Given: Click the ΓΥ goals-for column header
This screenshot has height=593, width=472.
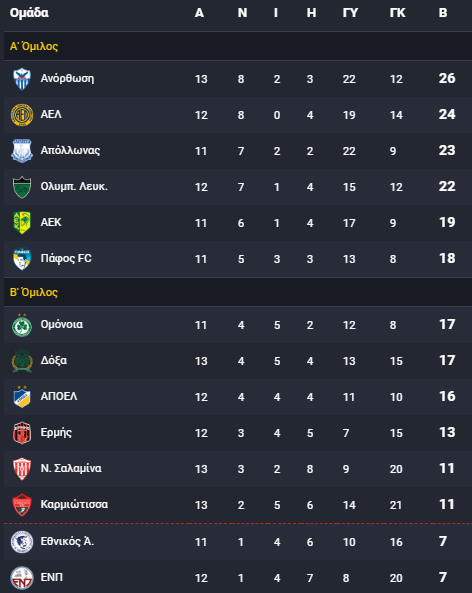Looking at the screenshot, I should pos(350,13).
